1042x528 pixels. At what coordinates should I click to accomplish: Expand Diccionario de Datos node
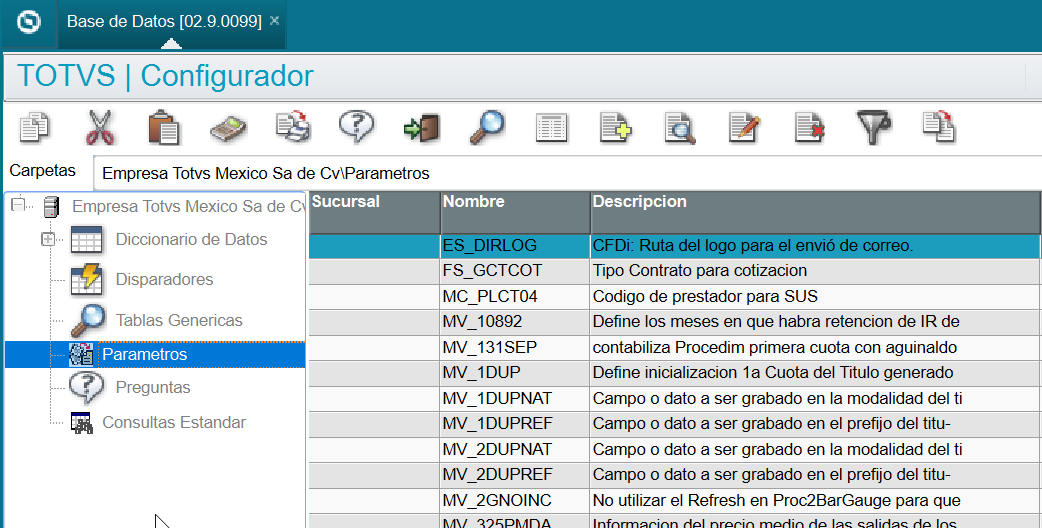click(48, 238)
